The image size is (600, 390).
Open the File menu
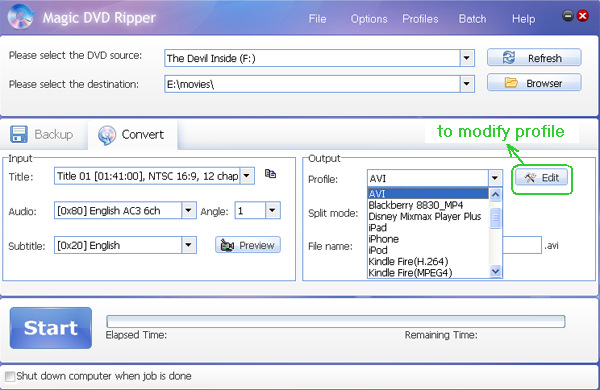pyautogui.click(x=317, y=19)
